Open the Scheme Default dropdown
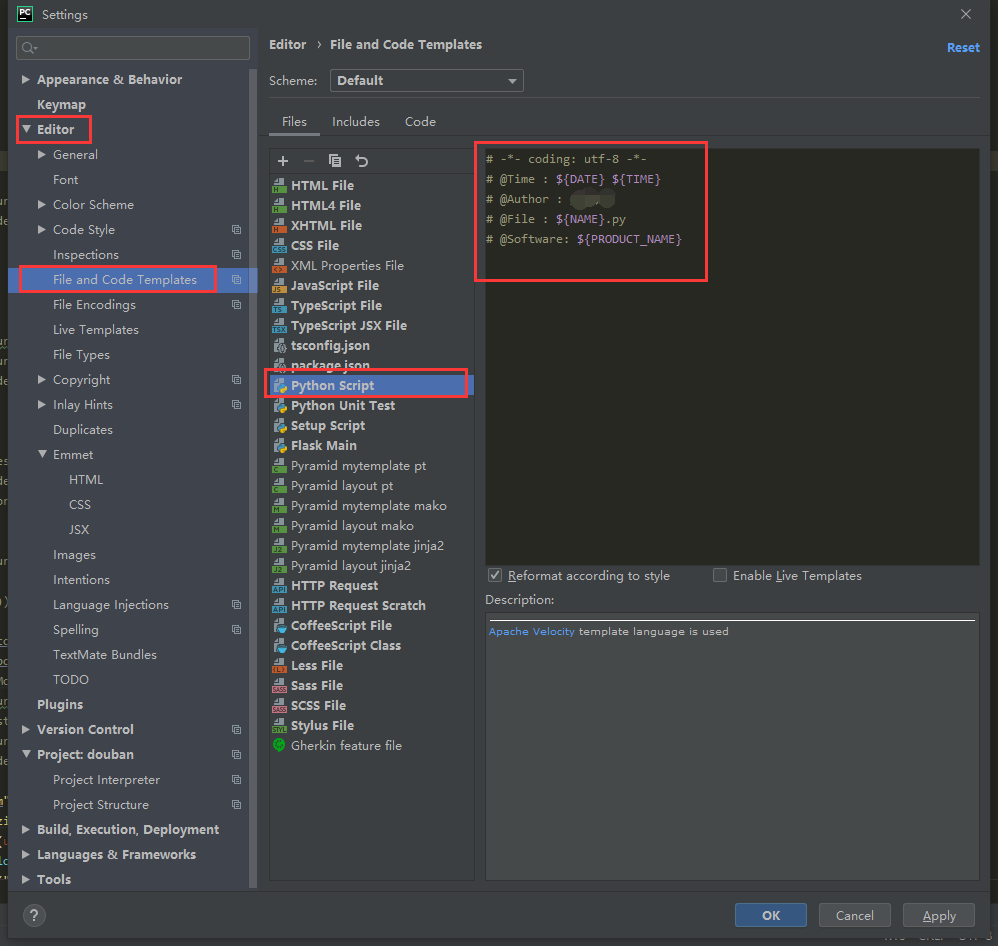Image resolution: width=998 pixels, height=946 pixels. tap(426, 81)
